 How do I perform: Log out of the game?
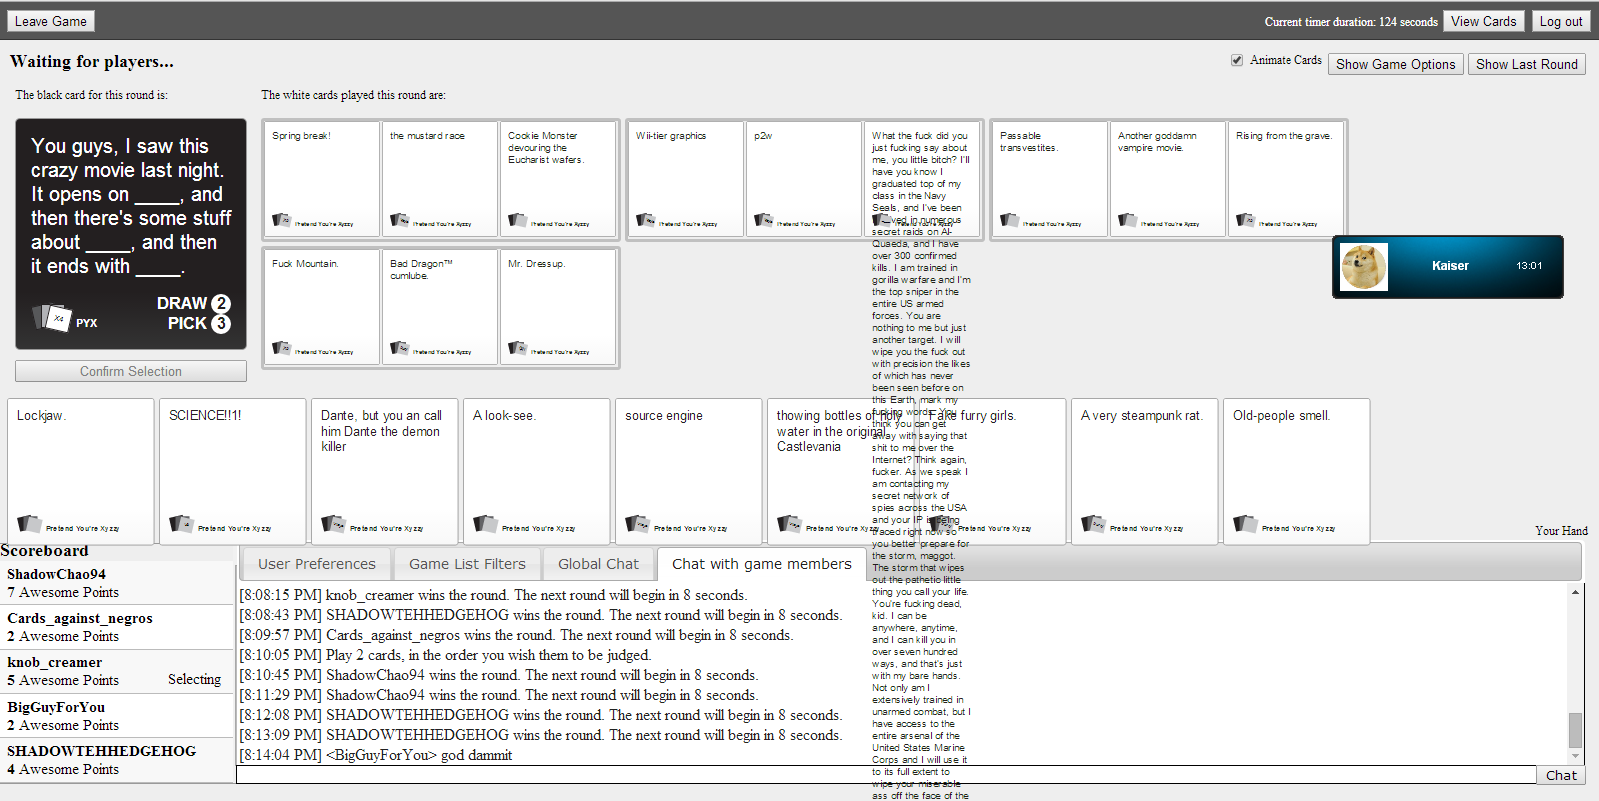point(1560,21)
